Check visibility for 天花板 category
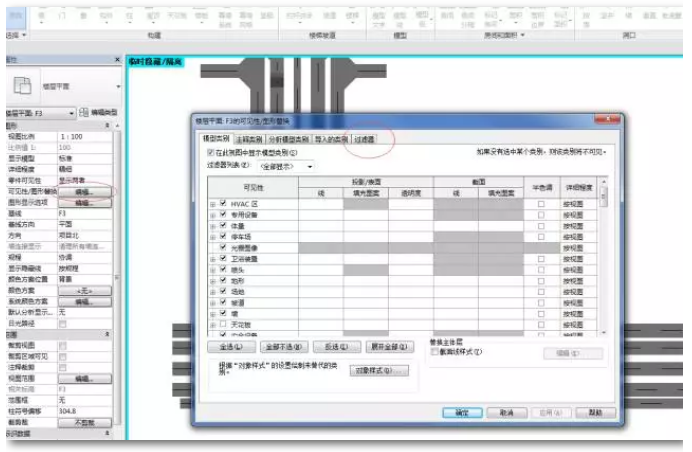 223,324
